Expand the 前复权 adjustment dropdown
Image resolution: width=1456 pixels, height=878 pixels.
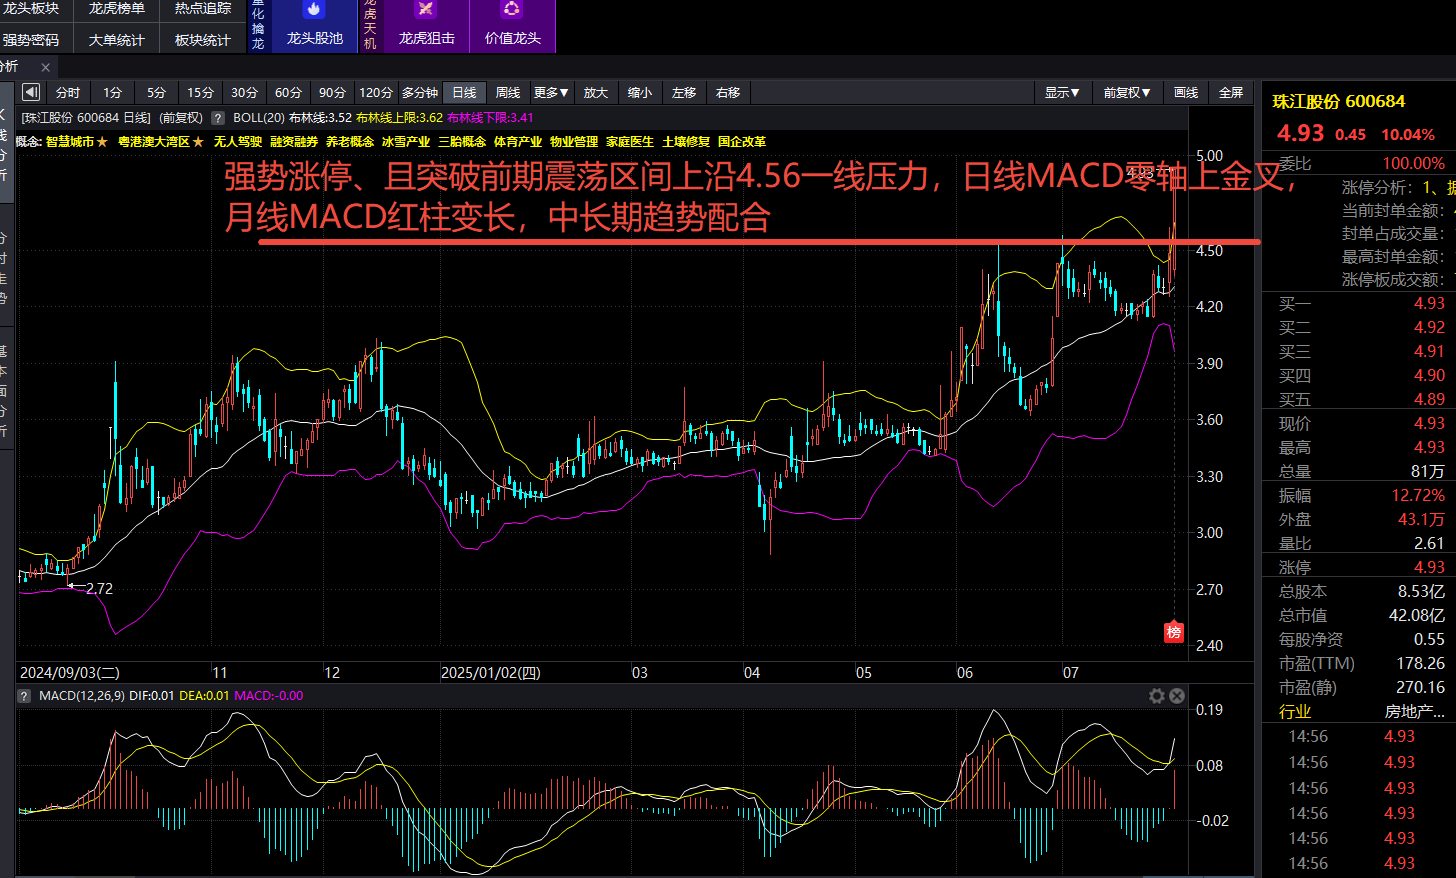pyautogui.click(x=1127, y=93)
